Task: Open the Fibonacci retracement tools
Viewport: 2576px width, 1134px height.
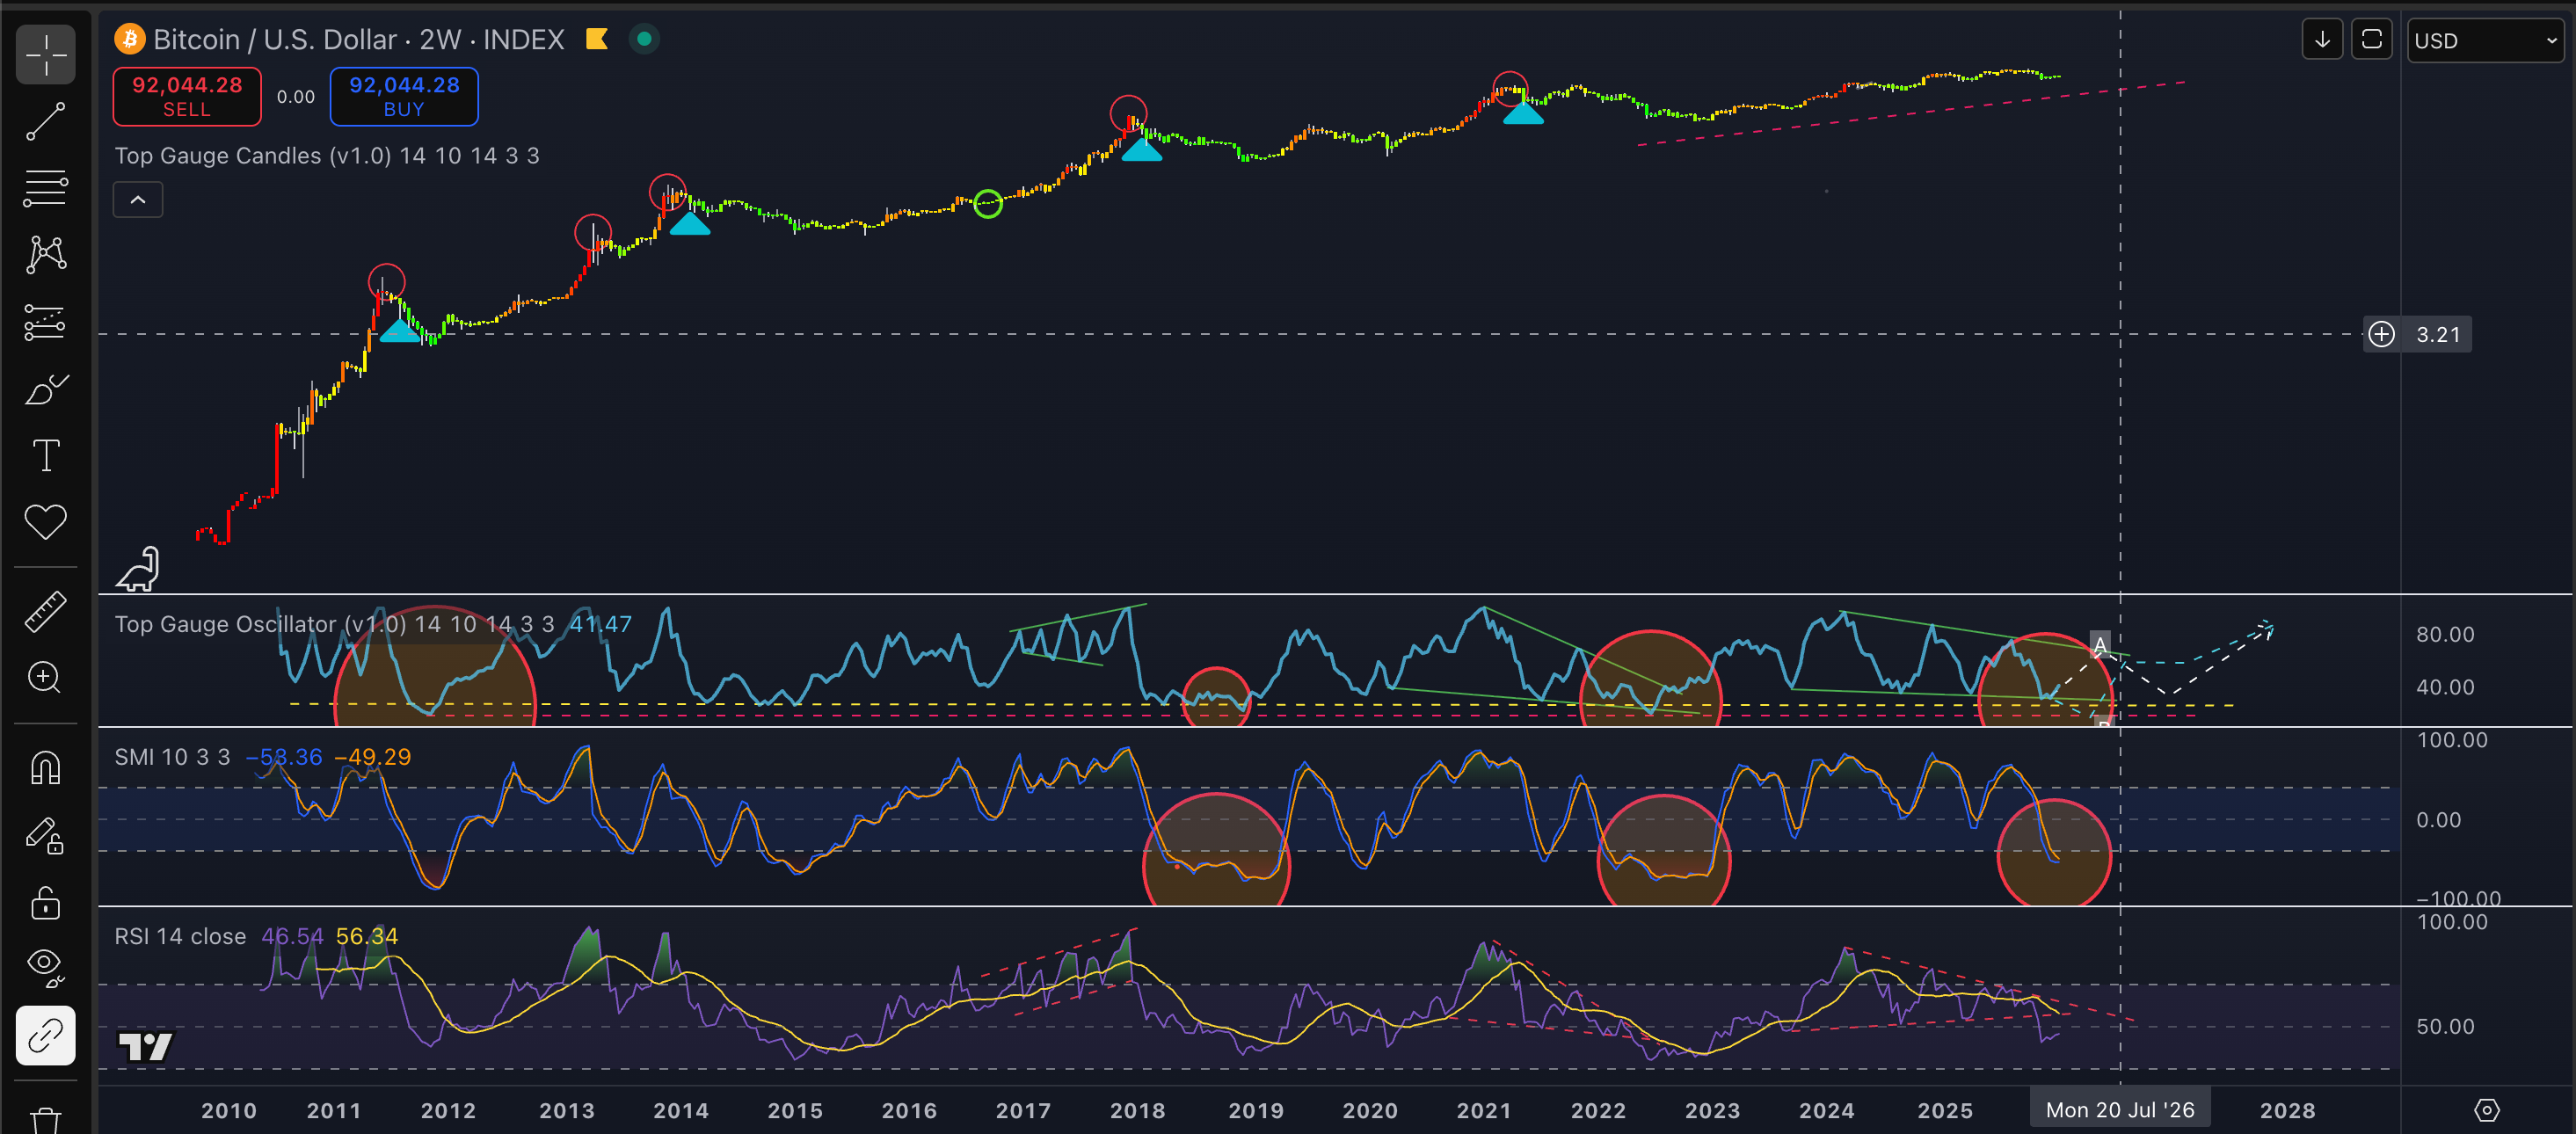Action: 46,188
